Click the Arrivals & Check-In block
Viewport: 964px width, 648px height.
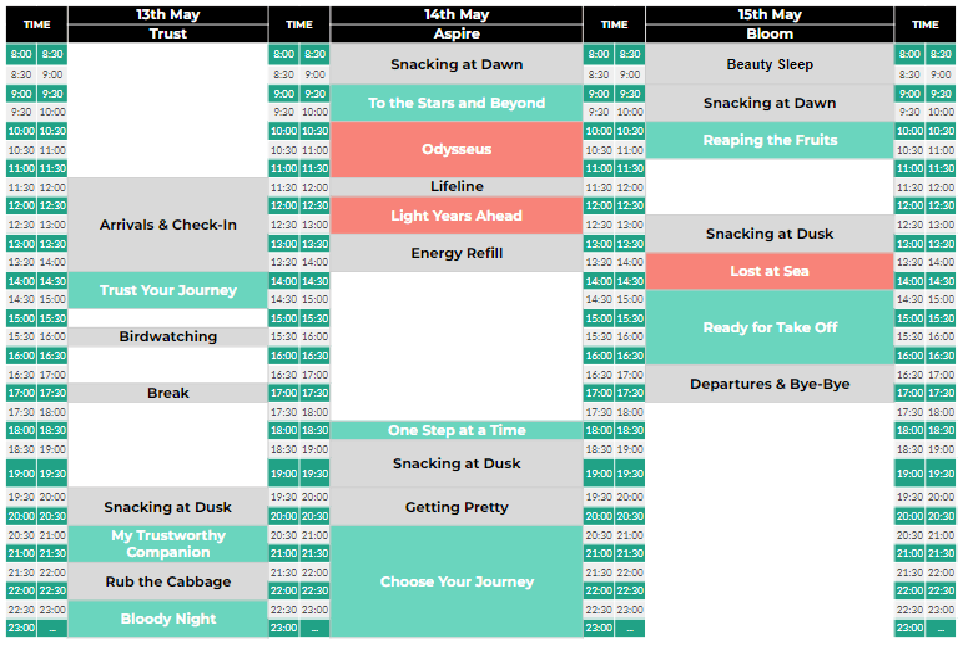tap(168, 225)
